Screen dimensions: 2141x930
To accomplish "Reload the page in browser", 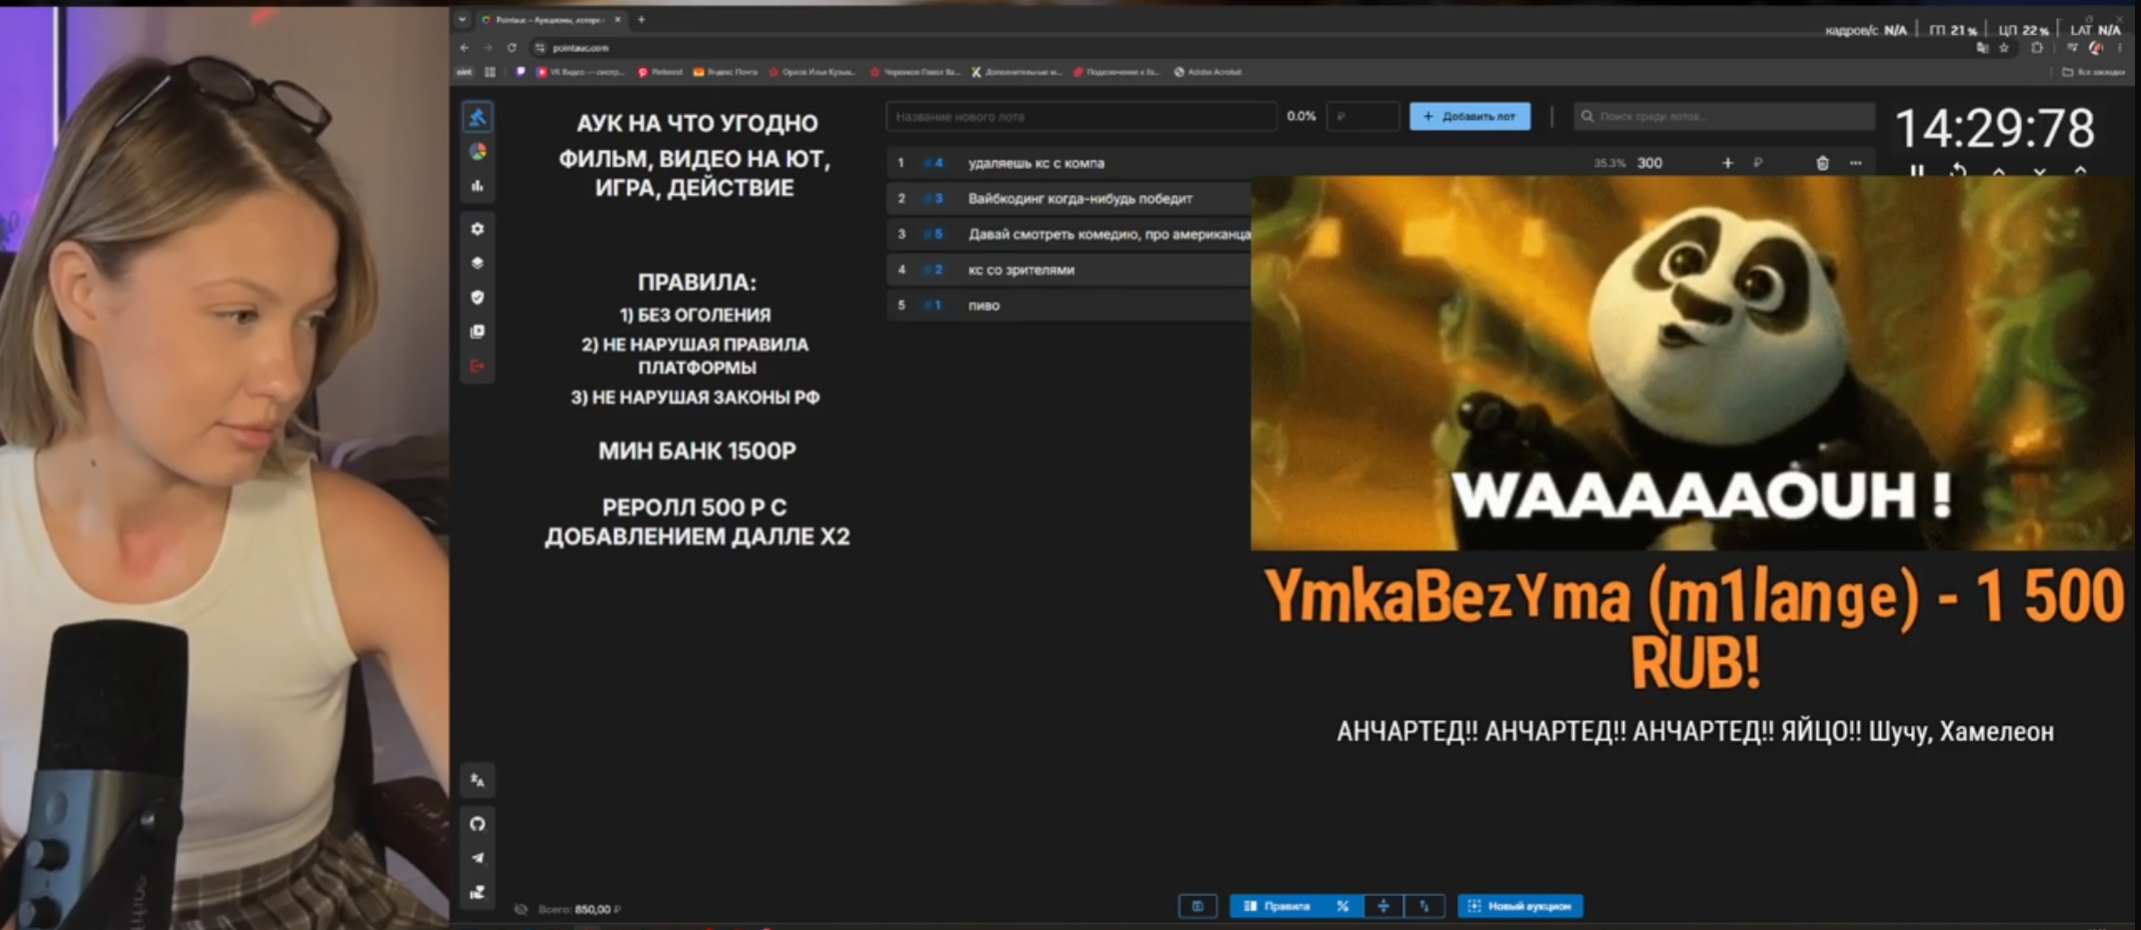I will pos(511,47).
